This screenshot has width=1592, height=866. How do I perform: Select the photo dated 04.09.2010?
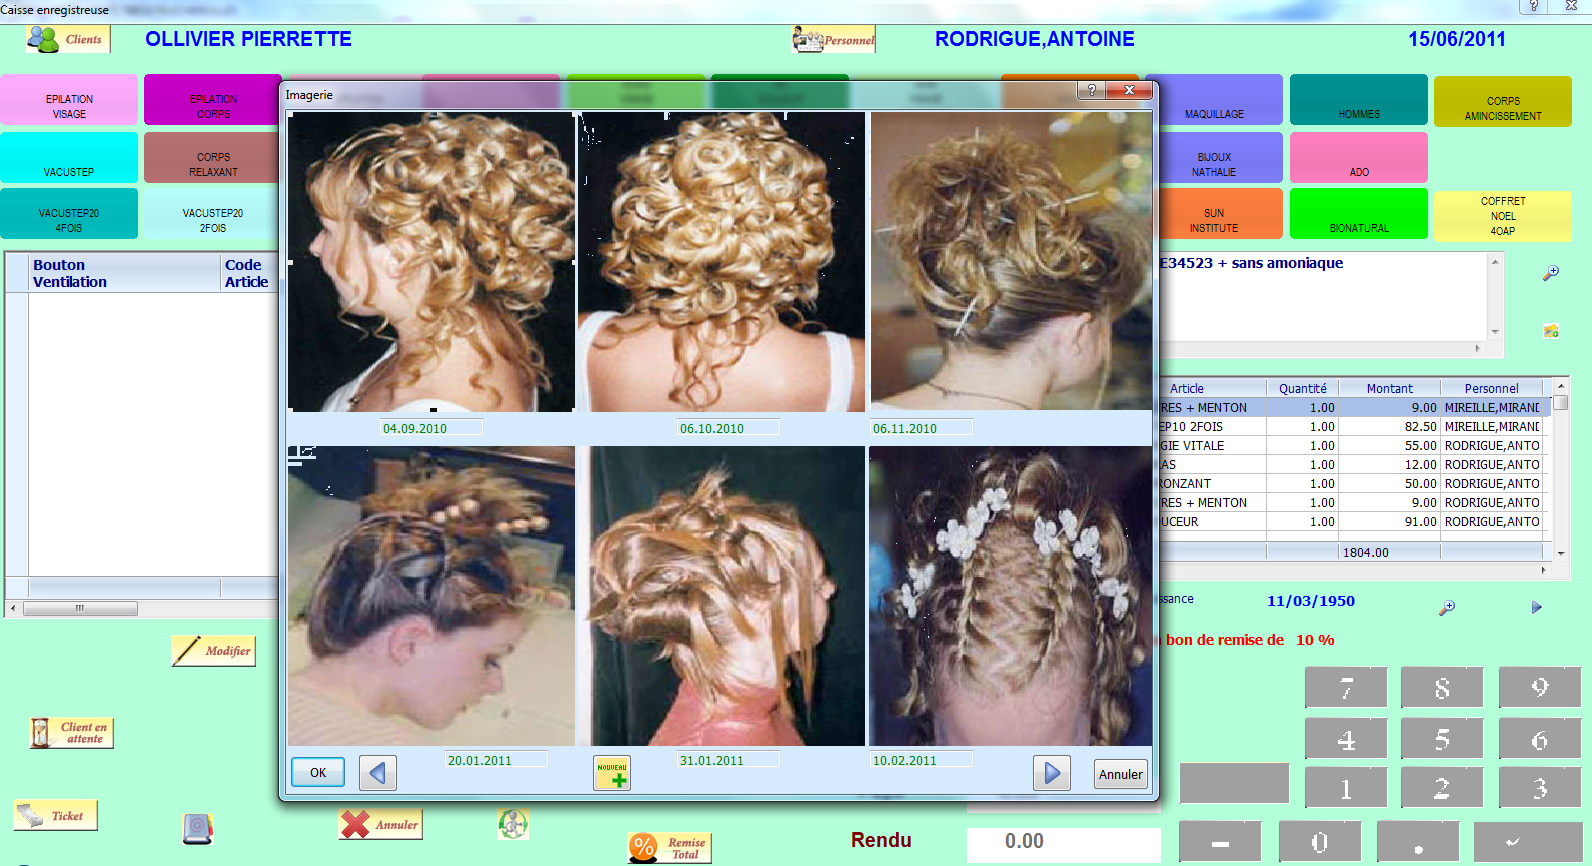431,262
